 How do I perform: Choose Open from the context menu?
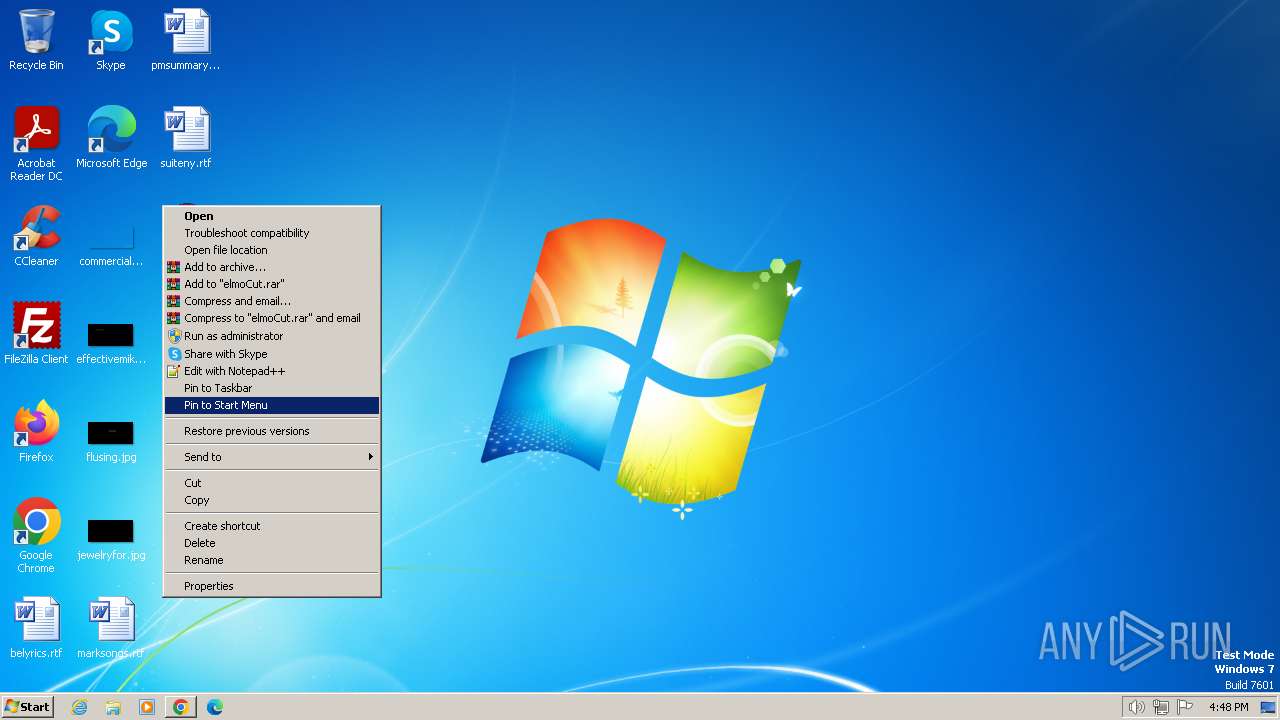pos(272,216)
